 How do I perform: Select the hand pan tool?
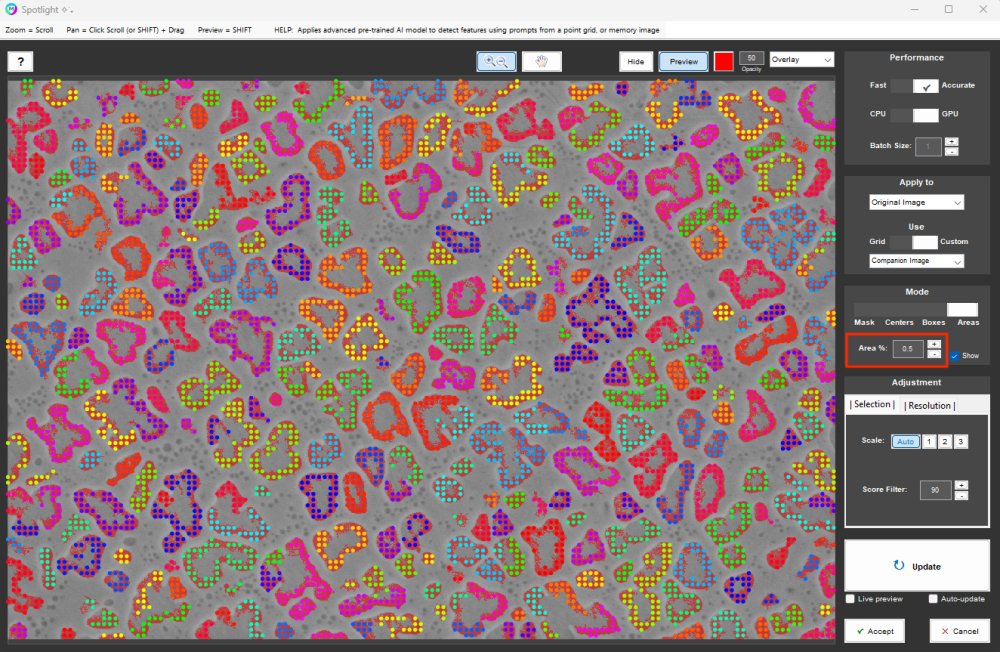541,61
